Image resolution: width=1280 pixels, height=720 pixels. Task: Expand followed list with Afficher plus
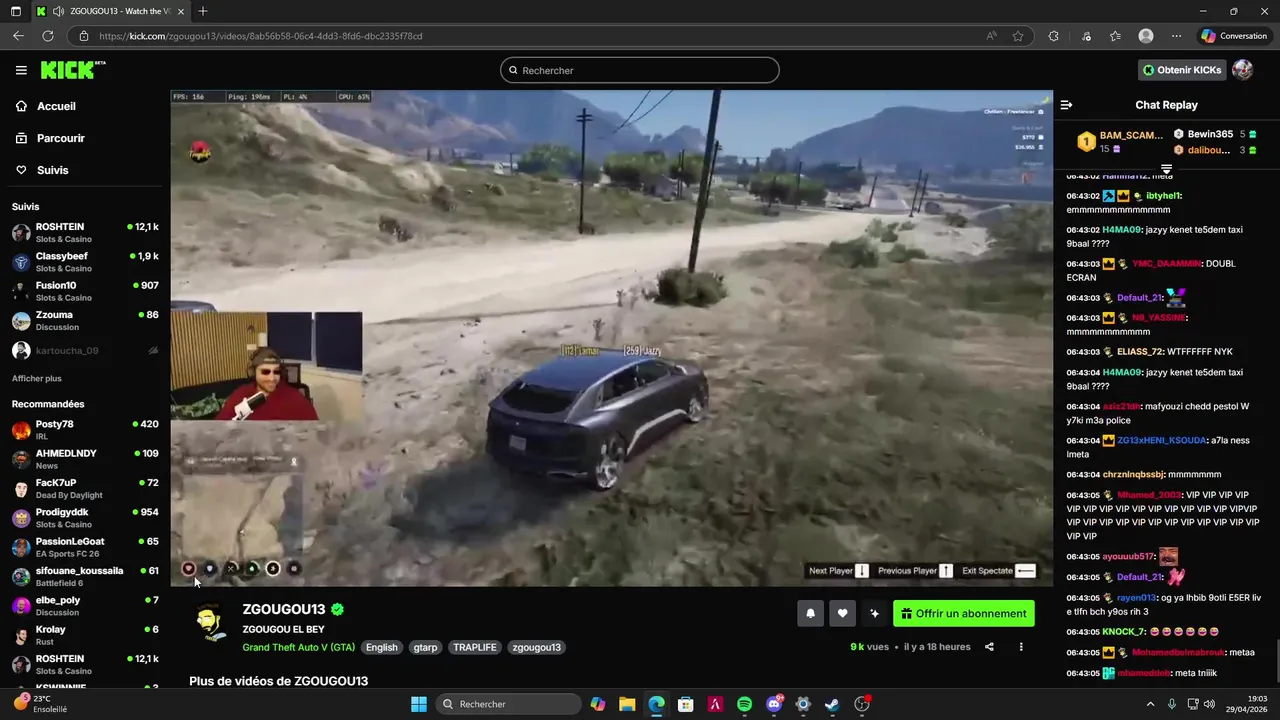pyautogui.click(x=37, y=379)
